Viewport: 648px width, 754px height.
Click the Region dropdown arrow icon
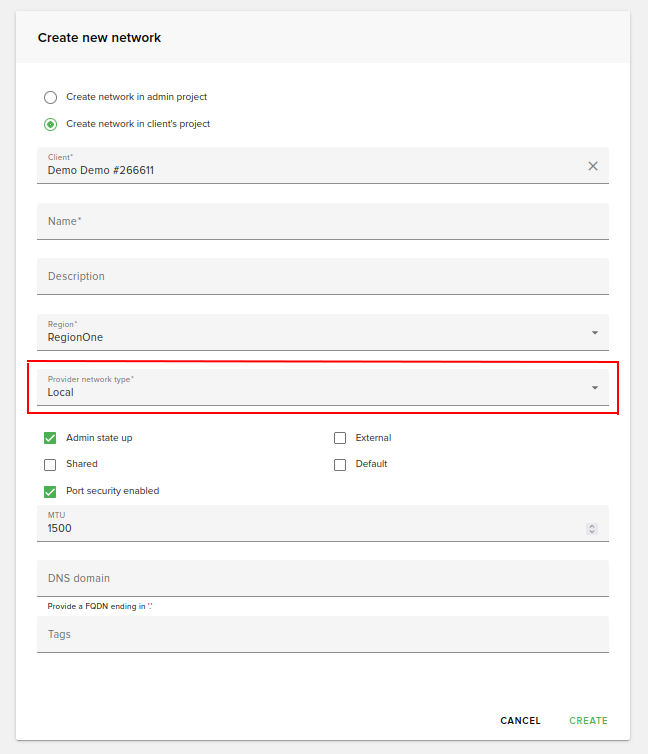(x=594, y=333)
